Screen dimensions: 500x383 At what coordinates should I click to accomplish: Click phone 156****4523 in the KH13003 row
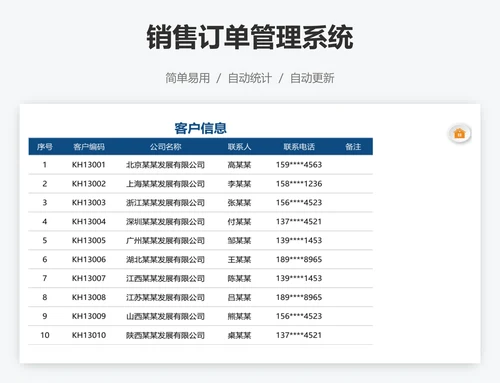pyautogui.click(x=299, y=203)
